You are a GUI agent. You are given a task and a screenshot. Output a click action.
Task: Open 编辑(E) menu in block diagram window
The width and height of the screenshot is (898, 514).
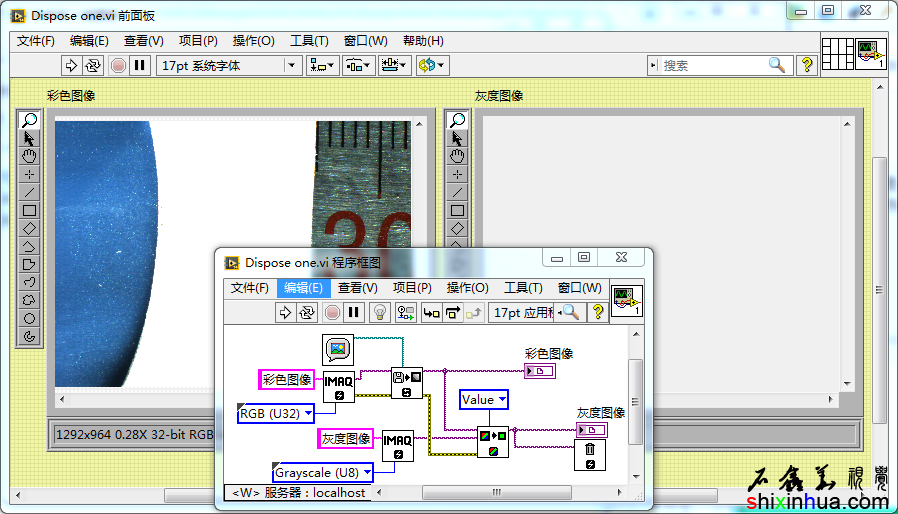click(304, 288)
